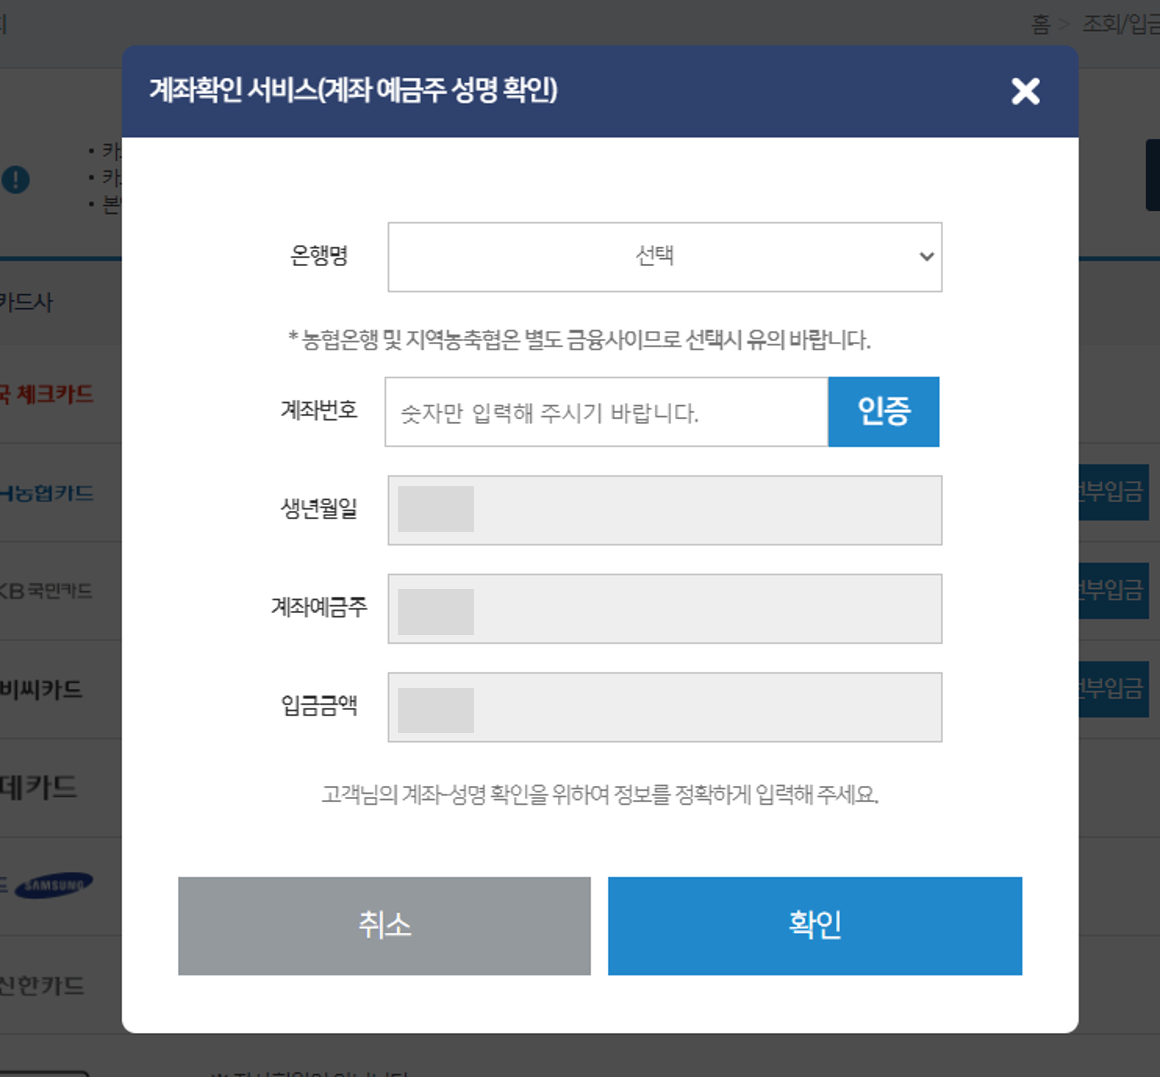Click the 확인 confirm button
The image size is (1160, 1077).
[814, 925]
